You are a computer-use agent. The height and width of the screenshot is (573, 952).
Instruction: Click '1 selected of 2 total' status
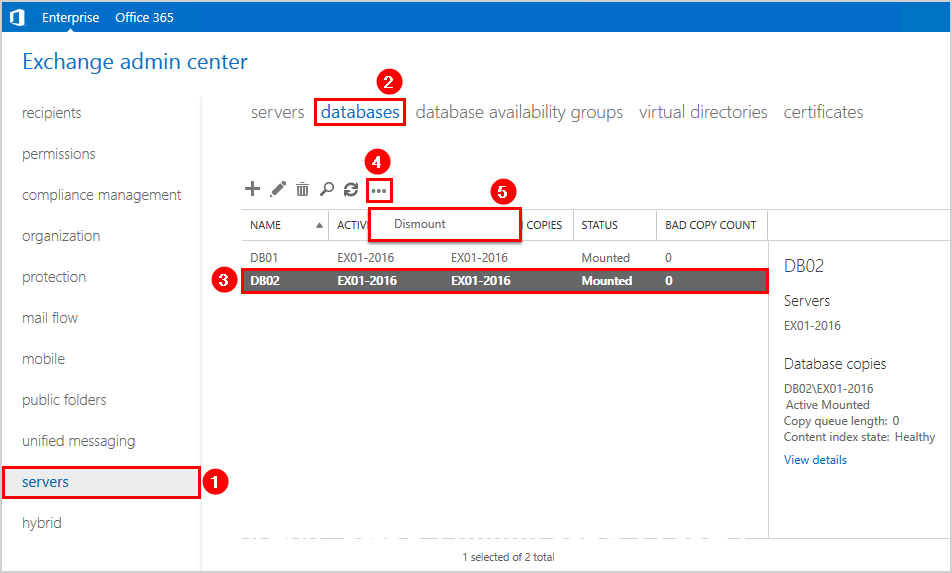pos(508,557)
